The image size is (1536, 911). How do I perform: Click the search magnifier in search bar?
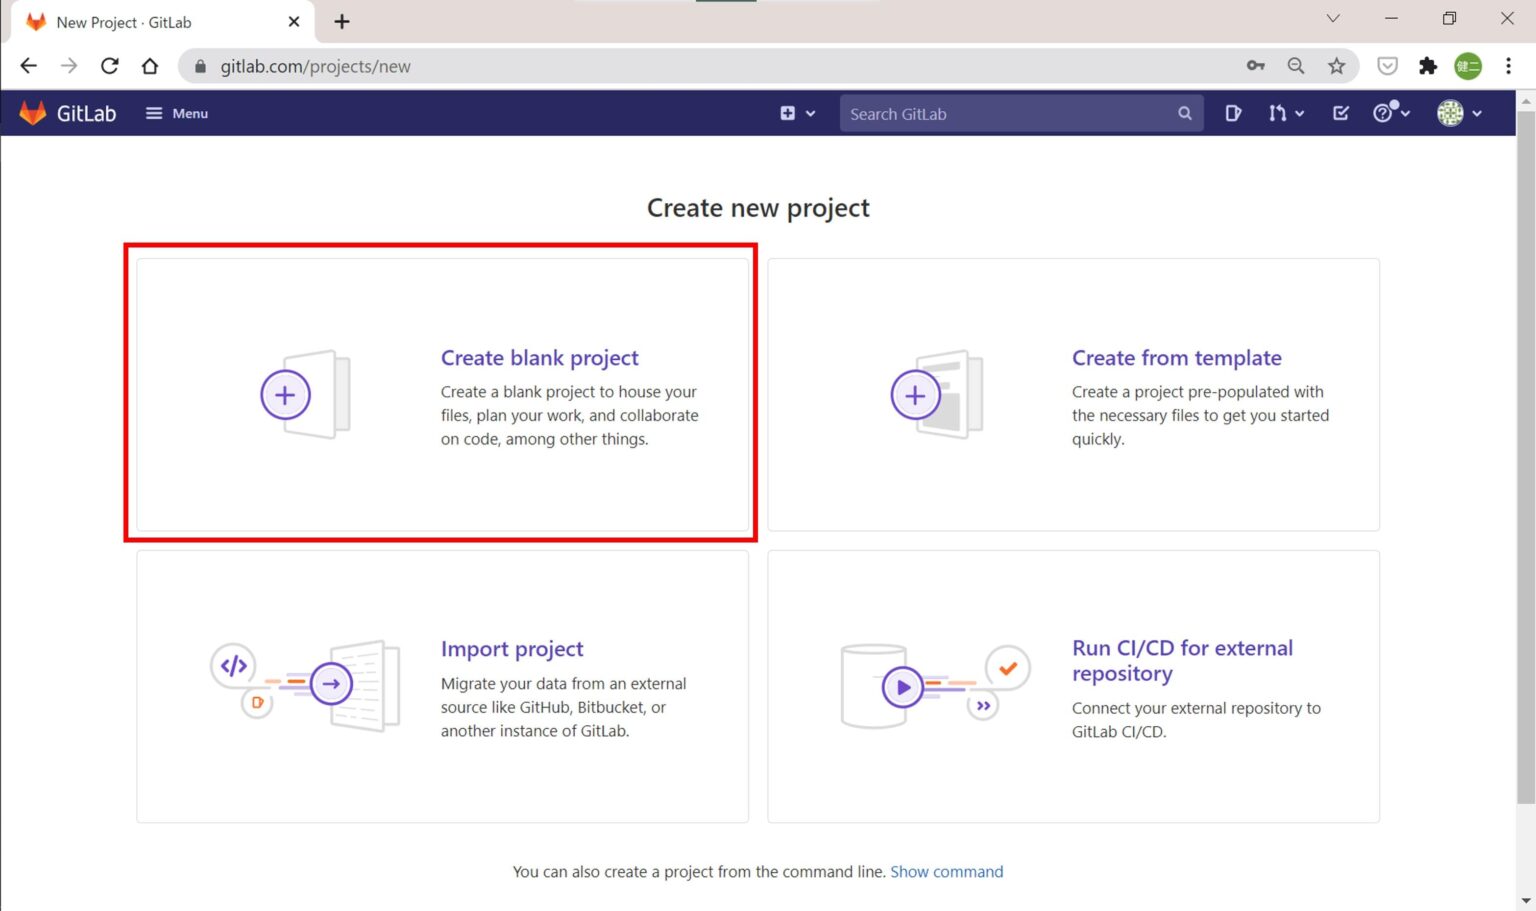pyautogui.click(x=1184, y=113)
